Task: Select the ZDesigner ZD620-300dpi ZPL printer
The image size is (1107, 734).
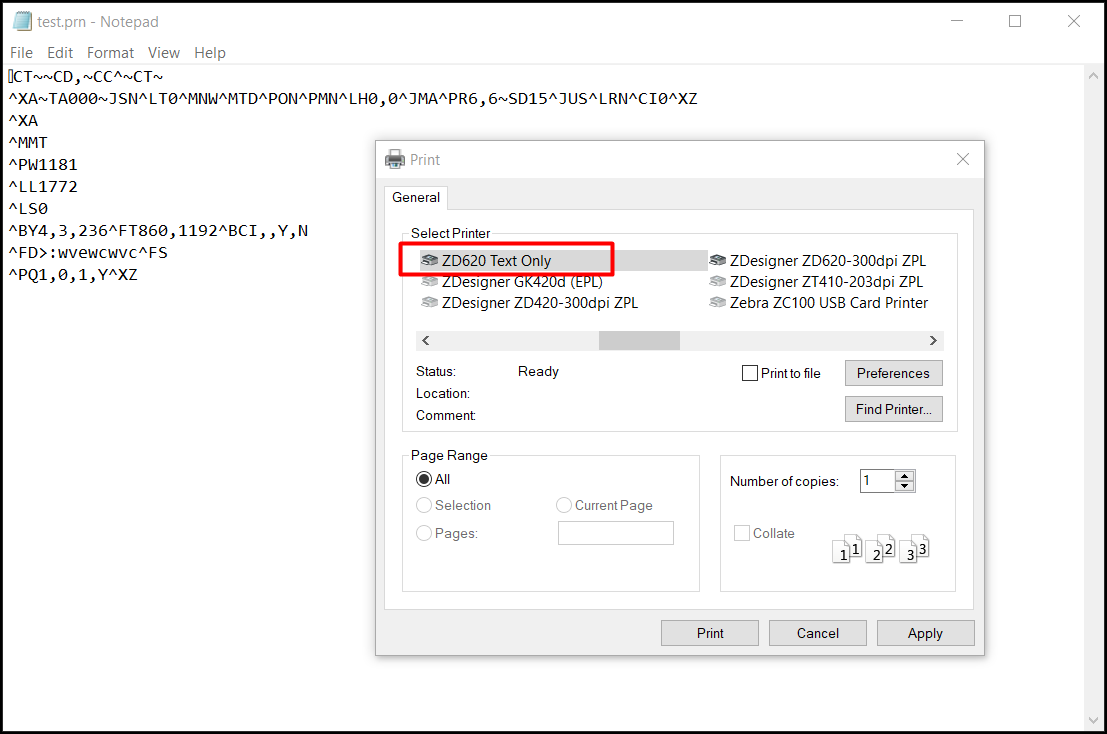Action: point(821,259)
